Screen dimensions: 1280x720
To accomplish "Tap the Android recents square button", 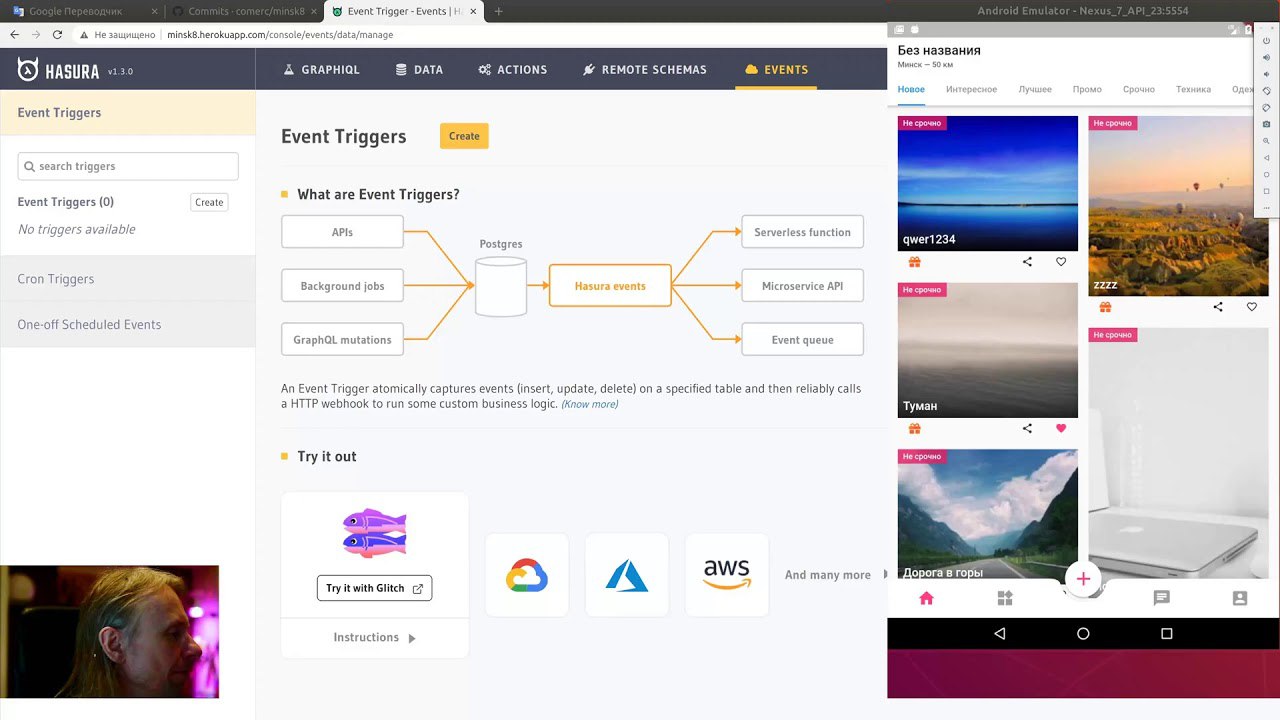I will tap(1166, 634).
